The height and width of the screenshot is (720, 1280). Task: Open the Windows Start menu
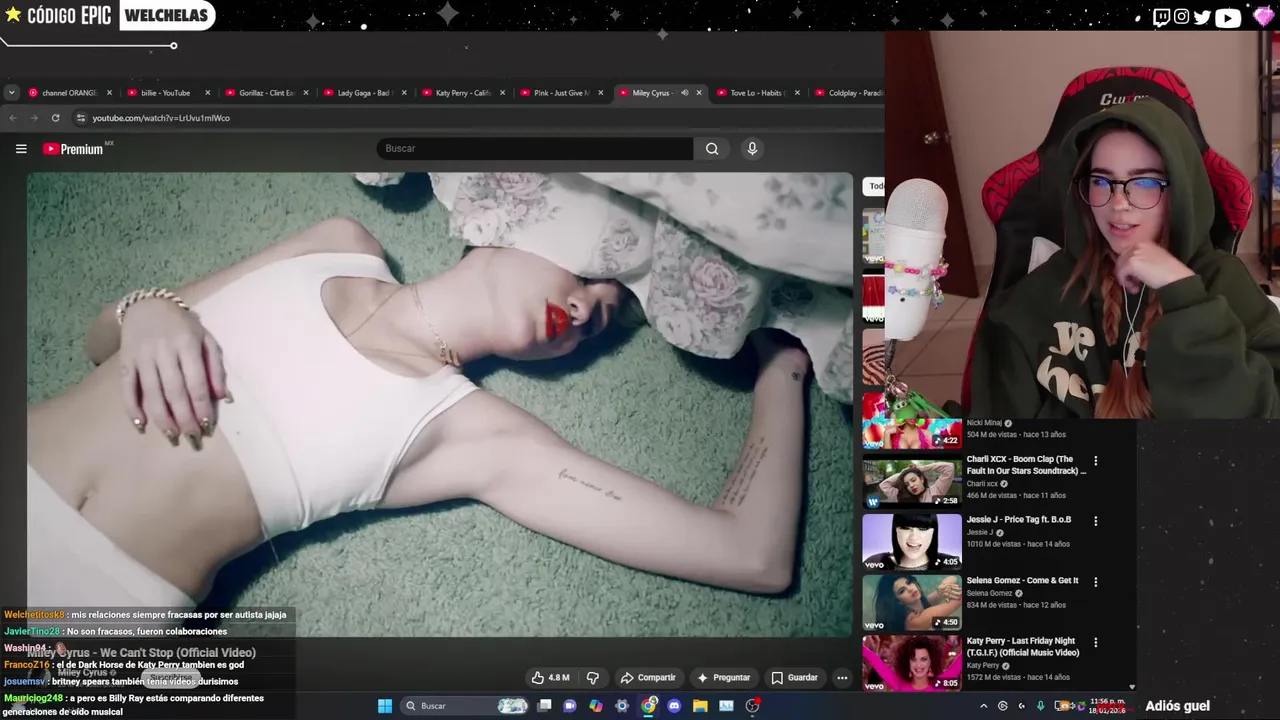click(x=385, y=706)
